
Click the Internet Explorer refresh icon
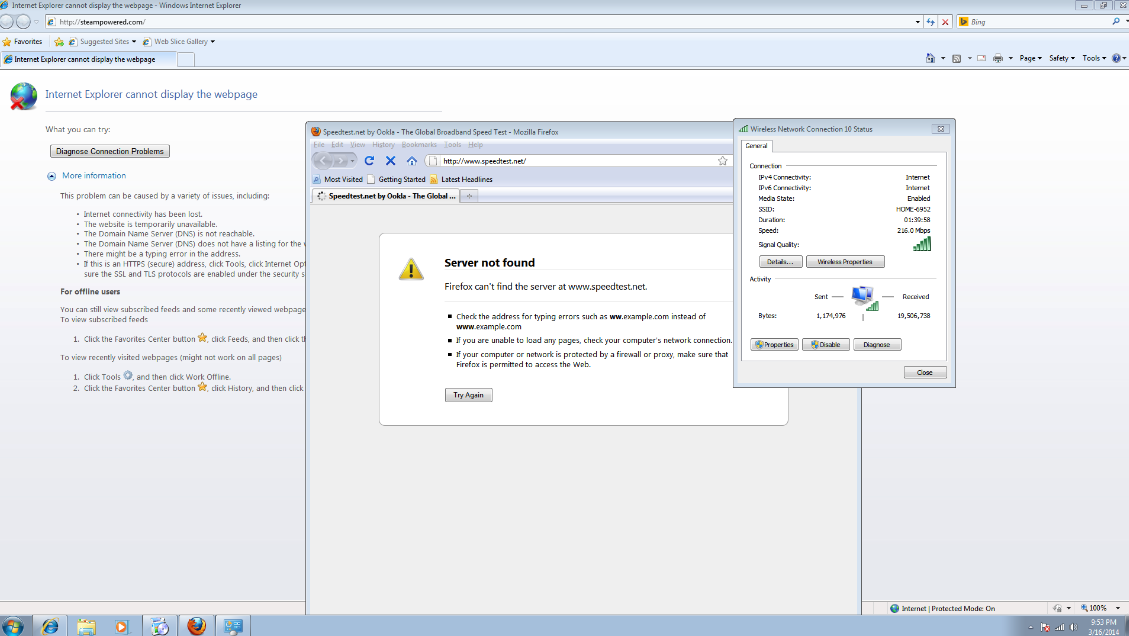(930, 22)
